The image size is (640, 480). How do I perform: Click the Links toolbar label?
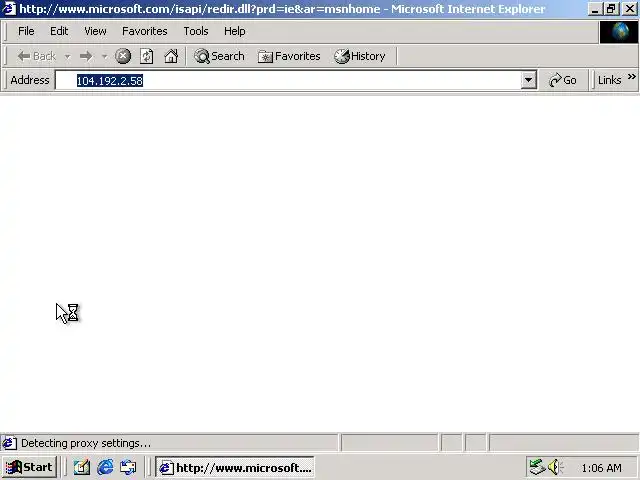[609, 80]
